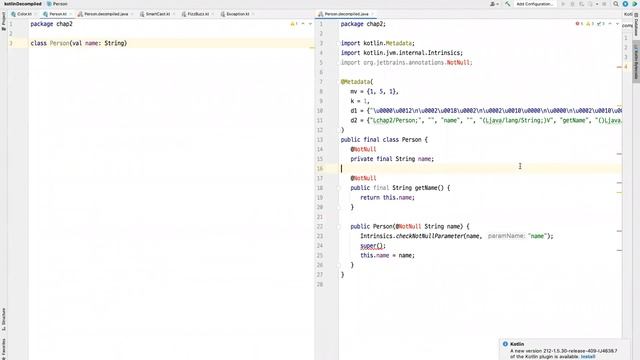Viewport: 640px width, 360px height.
Task: Open Person.decompiled.java tab in left pane
Action: tap(103, 14)
